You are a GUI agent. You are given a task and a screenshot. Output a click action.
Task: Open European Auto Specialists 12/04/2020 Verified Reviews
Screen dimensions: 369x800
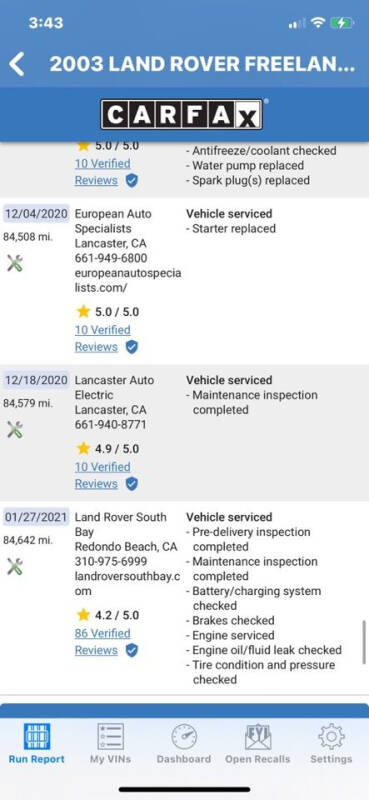tap(103, 338)
